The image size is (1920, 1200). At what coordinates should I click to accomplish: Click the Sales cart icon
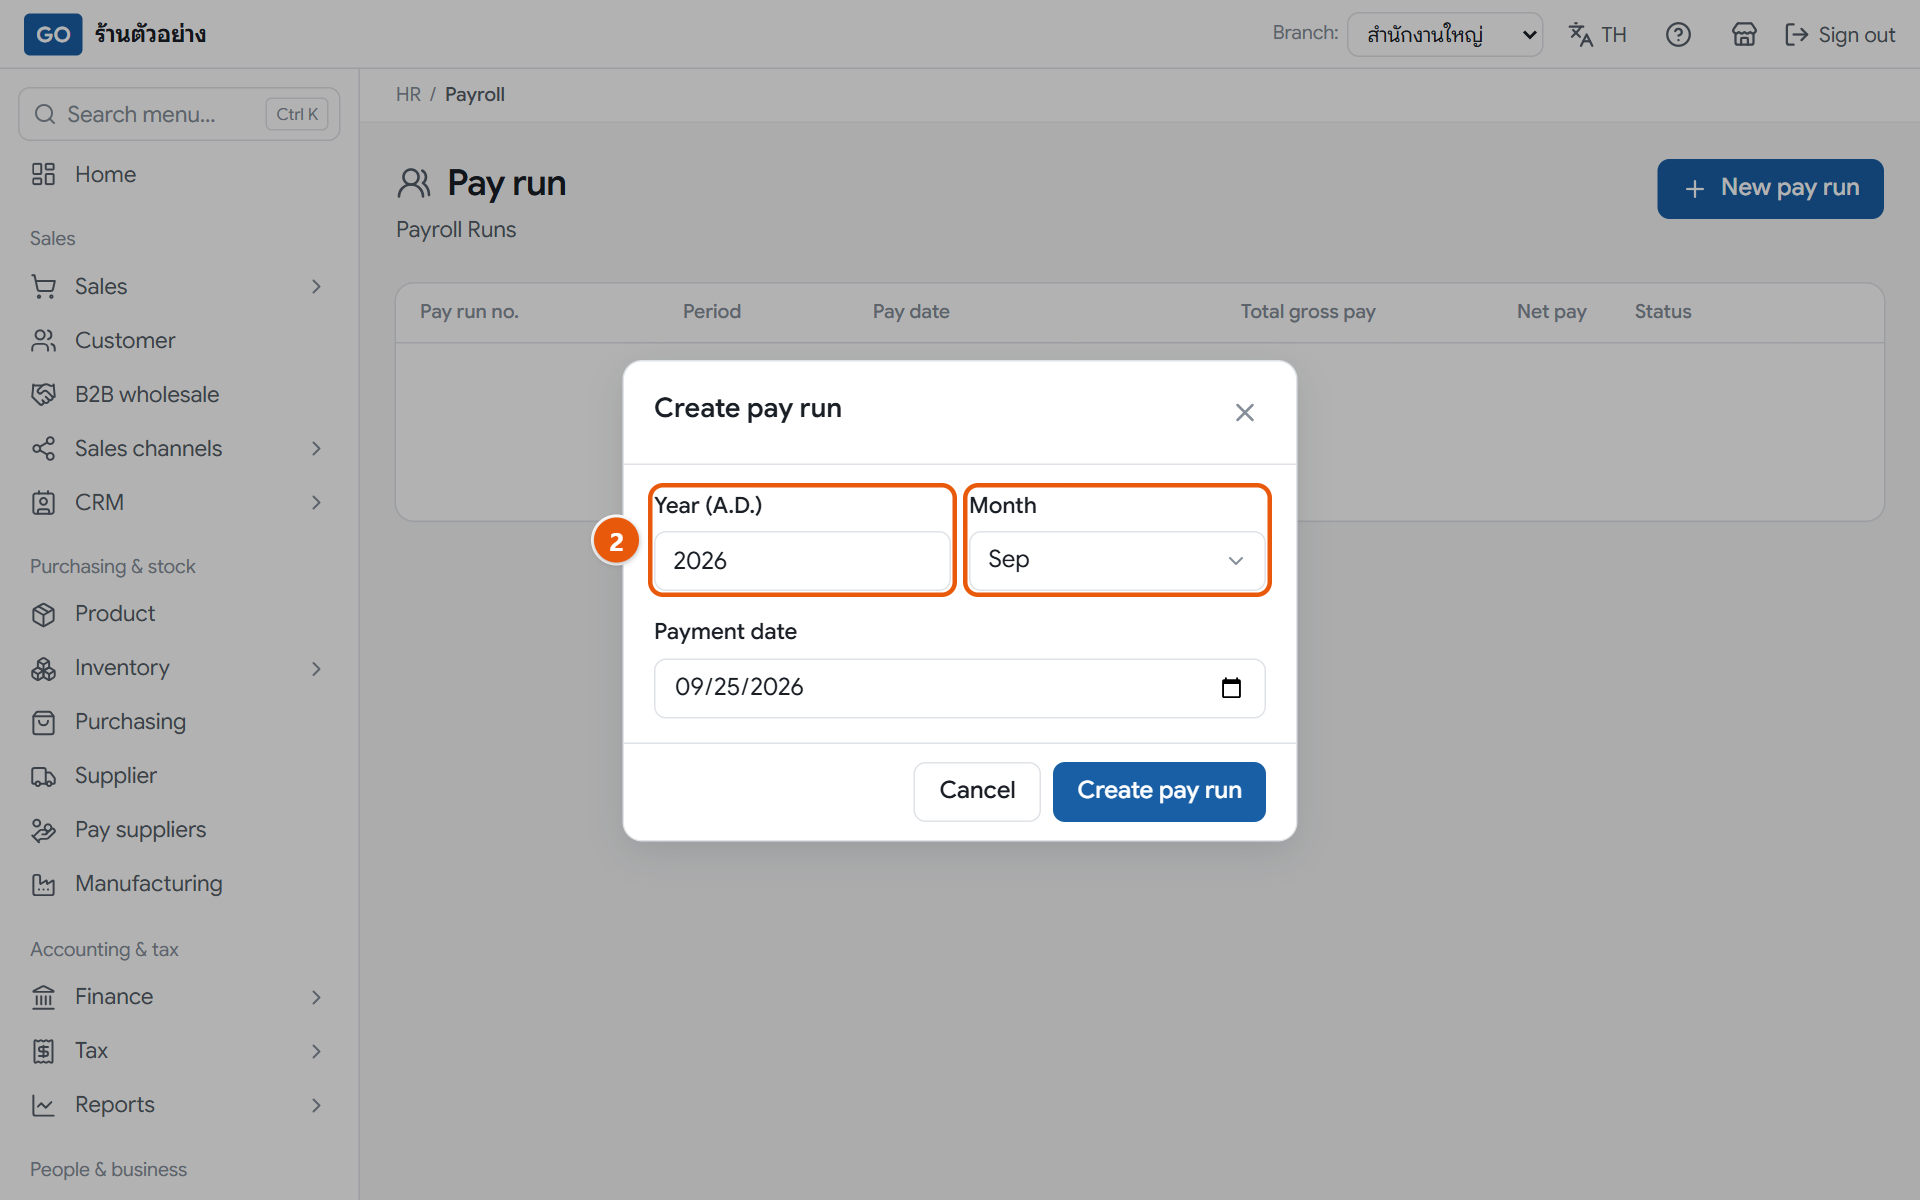(43, 286)
